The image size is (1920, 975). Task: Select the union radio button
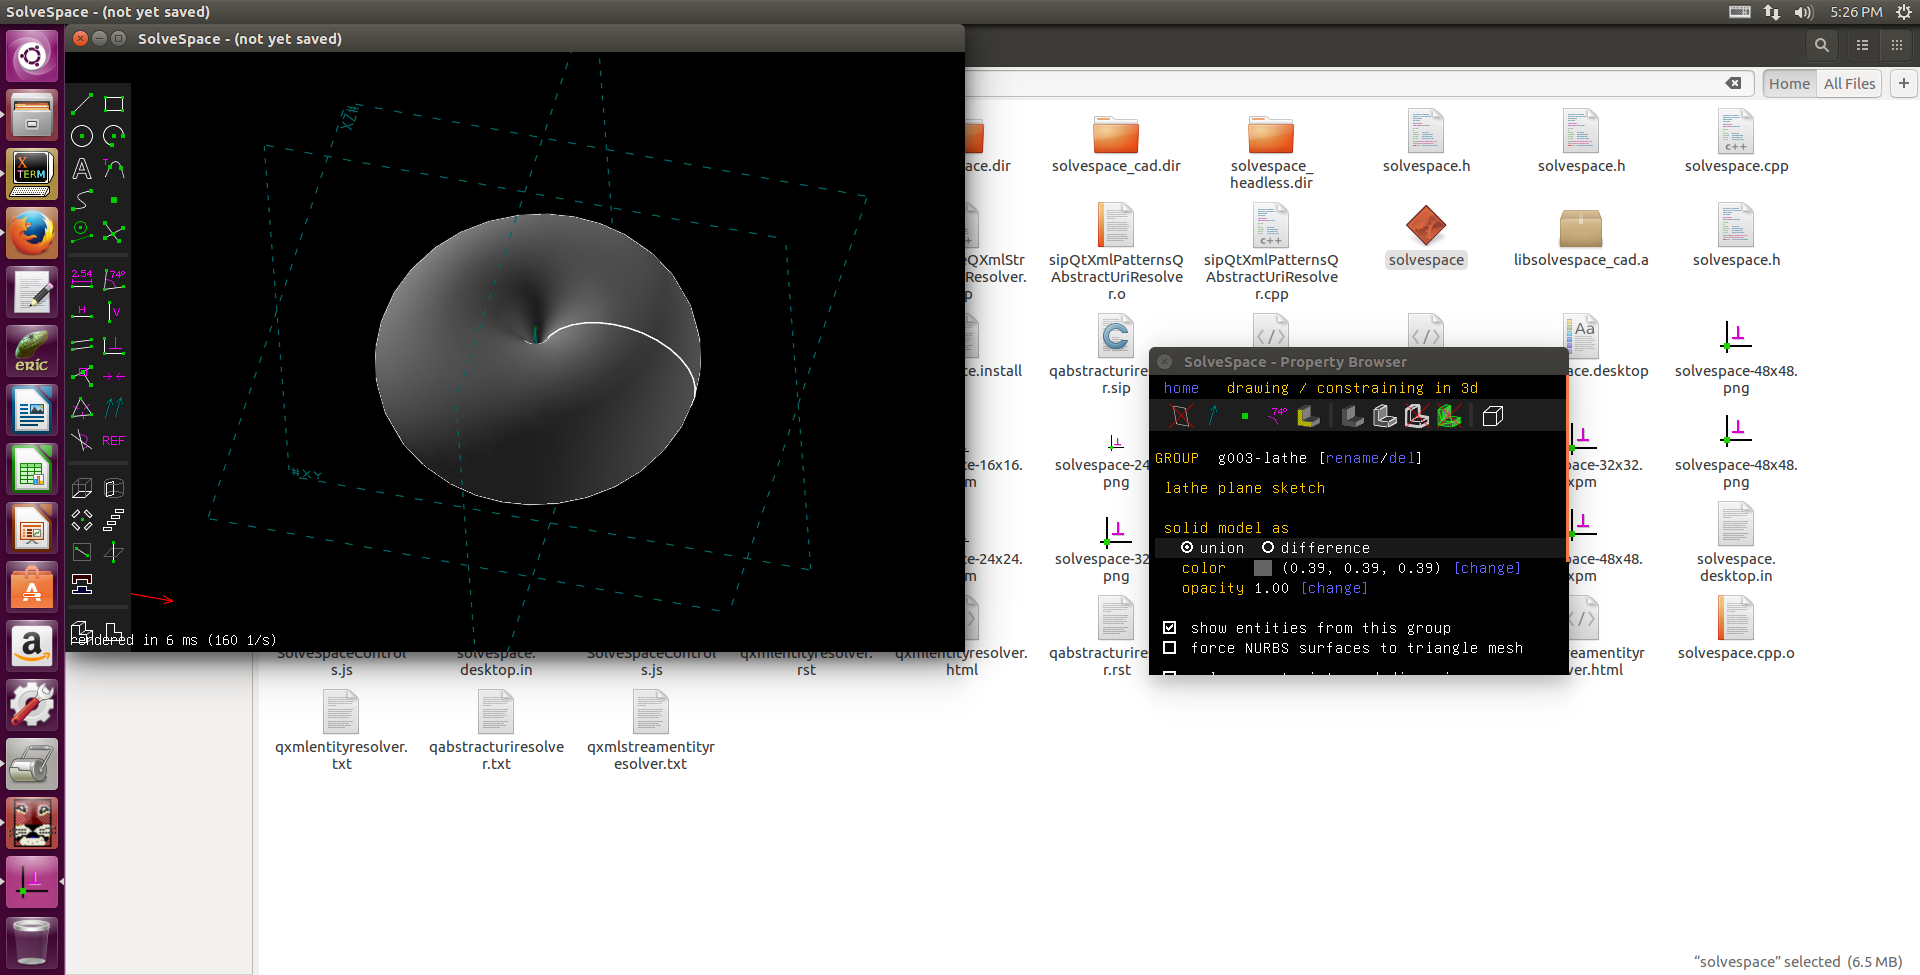point(1187,548)
